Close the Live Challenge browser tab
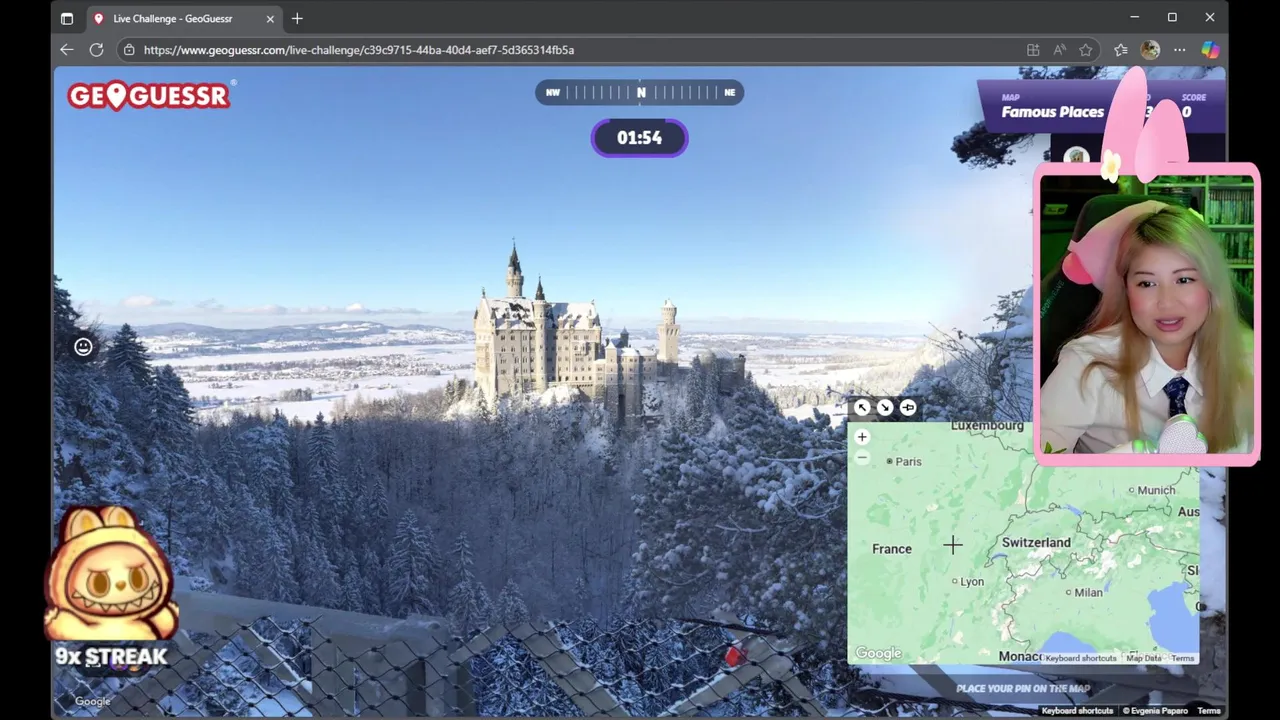Image resolution: width=1280 pixels, height=720 pixels. (x=270, y=18)
